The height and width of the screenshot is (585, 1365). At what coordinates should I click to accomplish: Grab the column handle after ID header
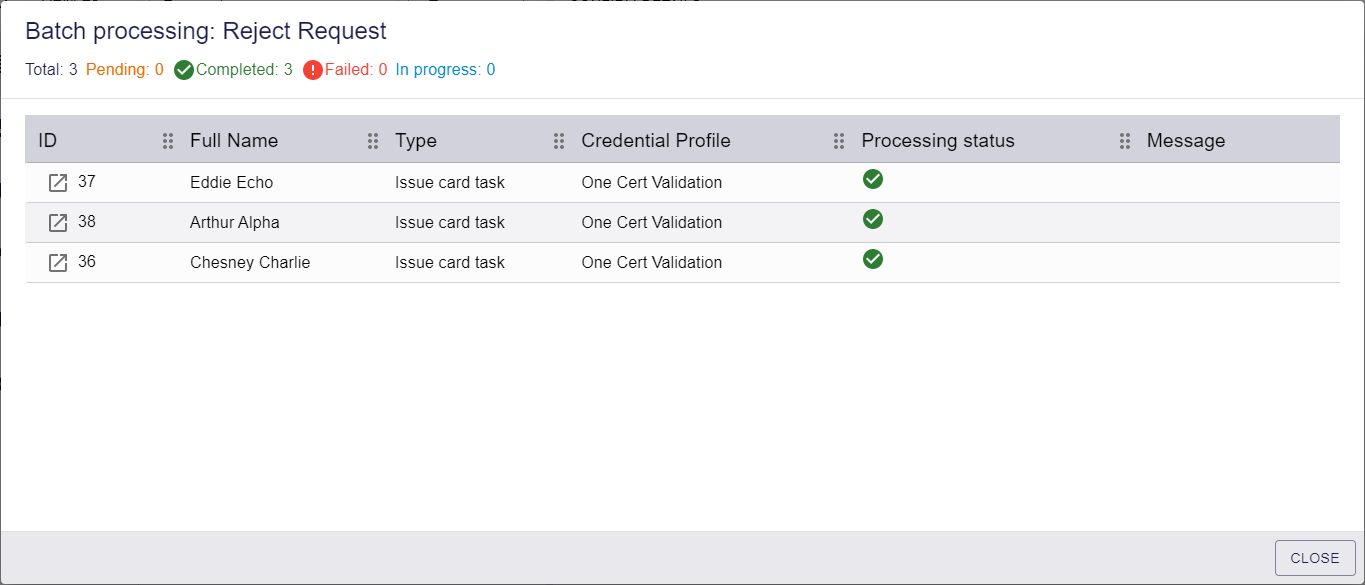pyautogui.click(x=168, y=141)
